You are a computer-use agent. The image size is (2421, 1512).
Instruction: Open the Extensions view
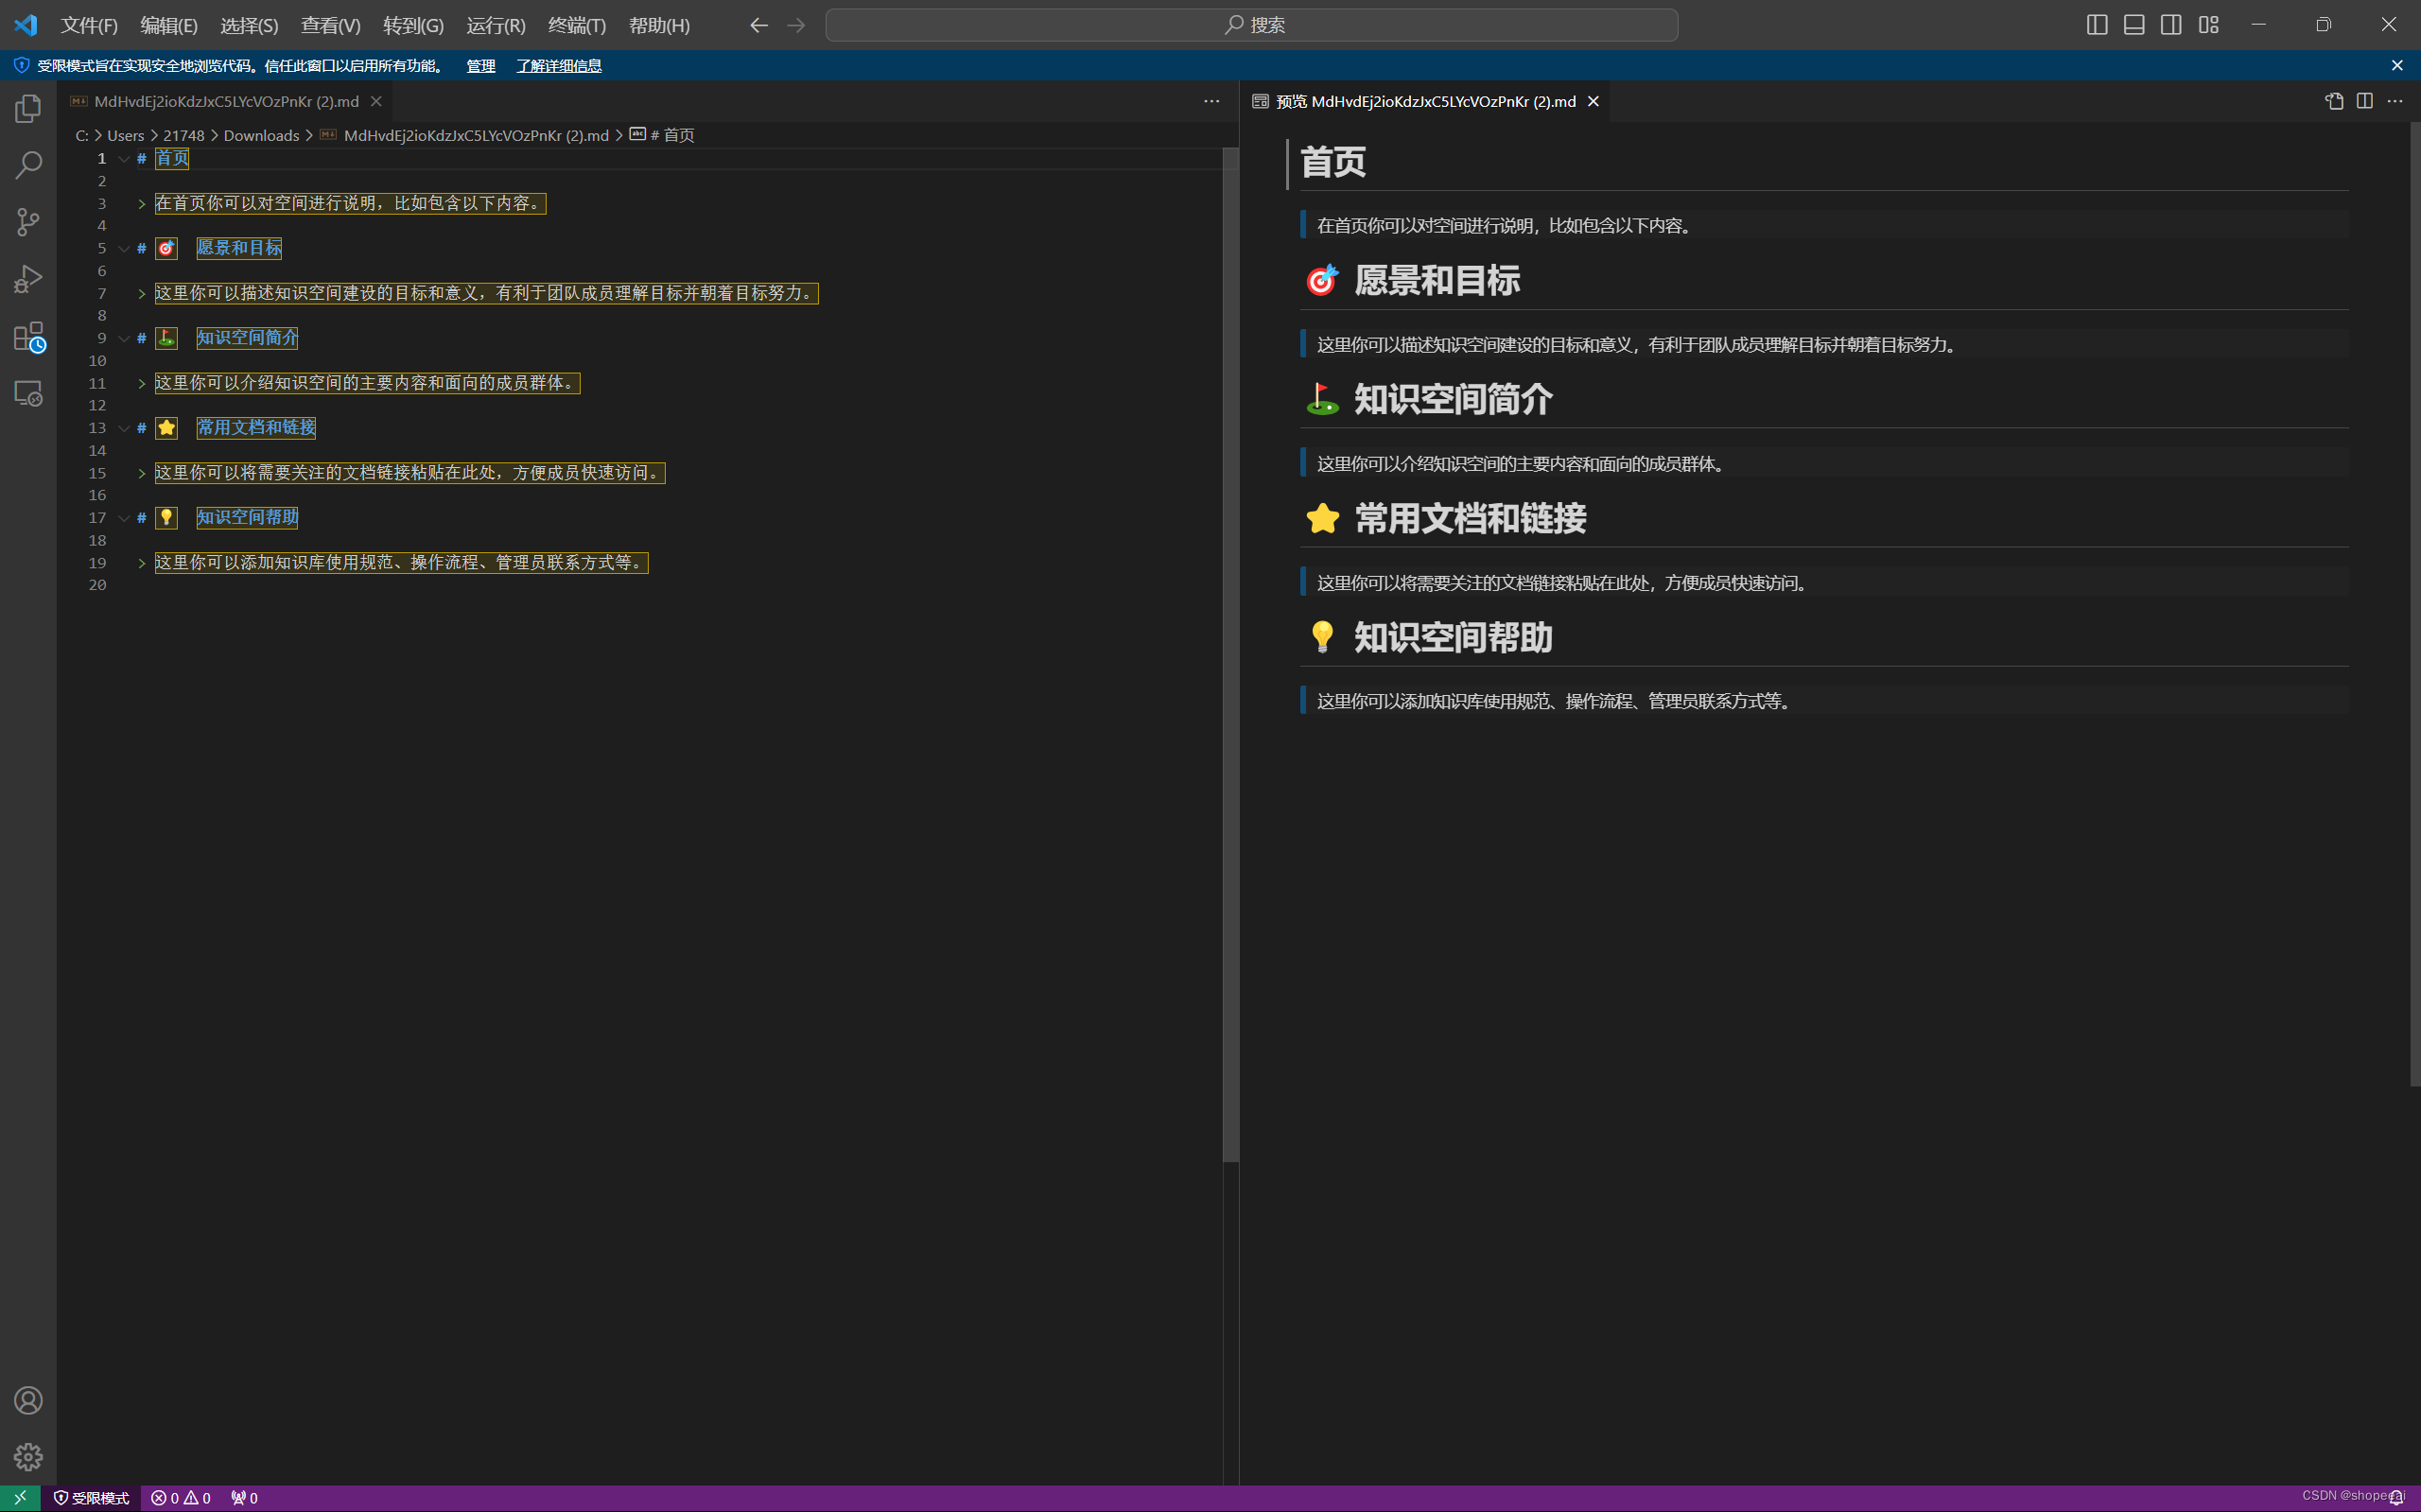tap(28, 337)
